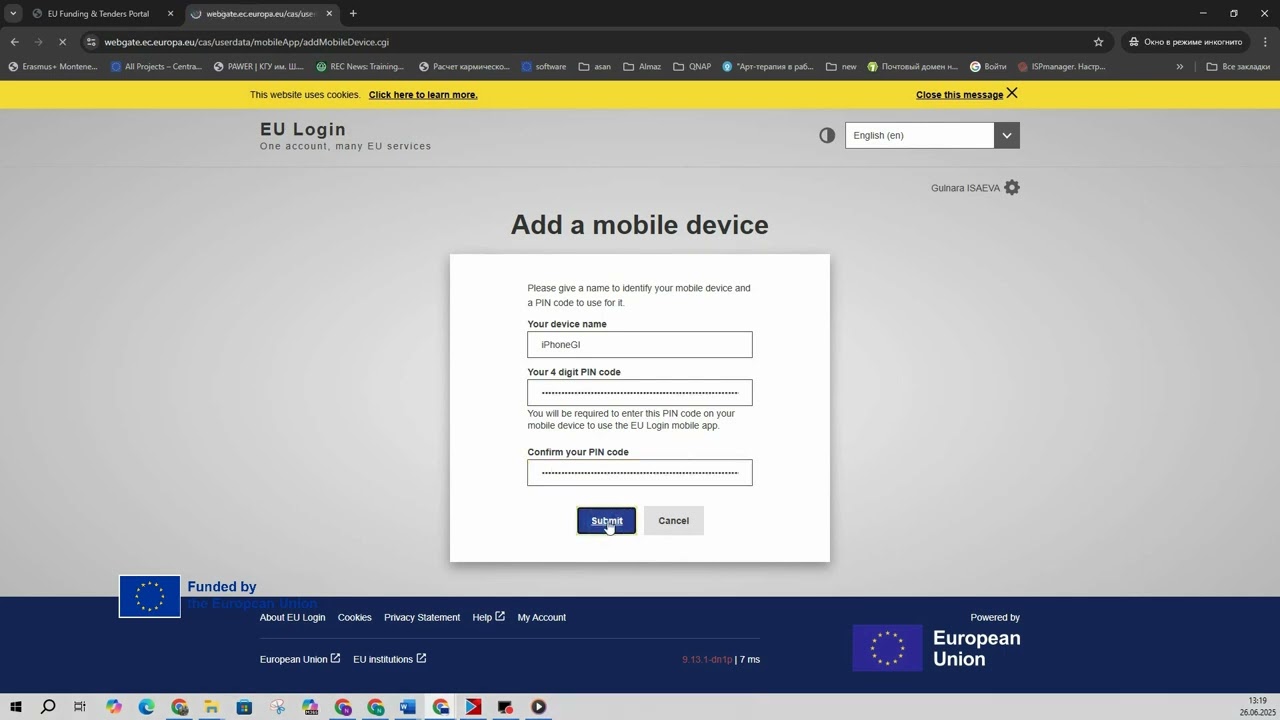The height and width of the screenshot is (720, 1280).
Task: Open the REC News: Training bookmark
Action: [360, 67]
